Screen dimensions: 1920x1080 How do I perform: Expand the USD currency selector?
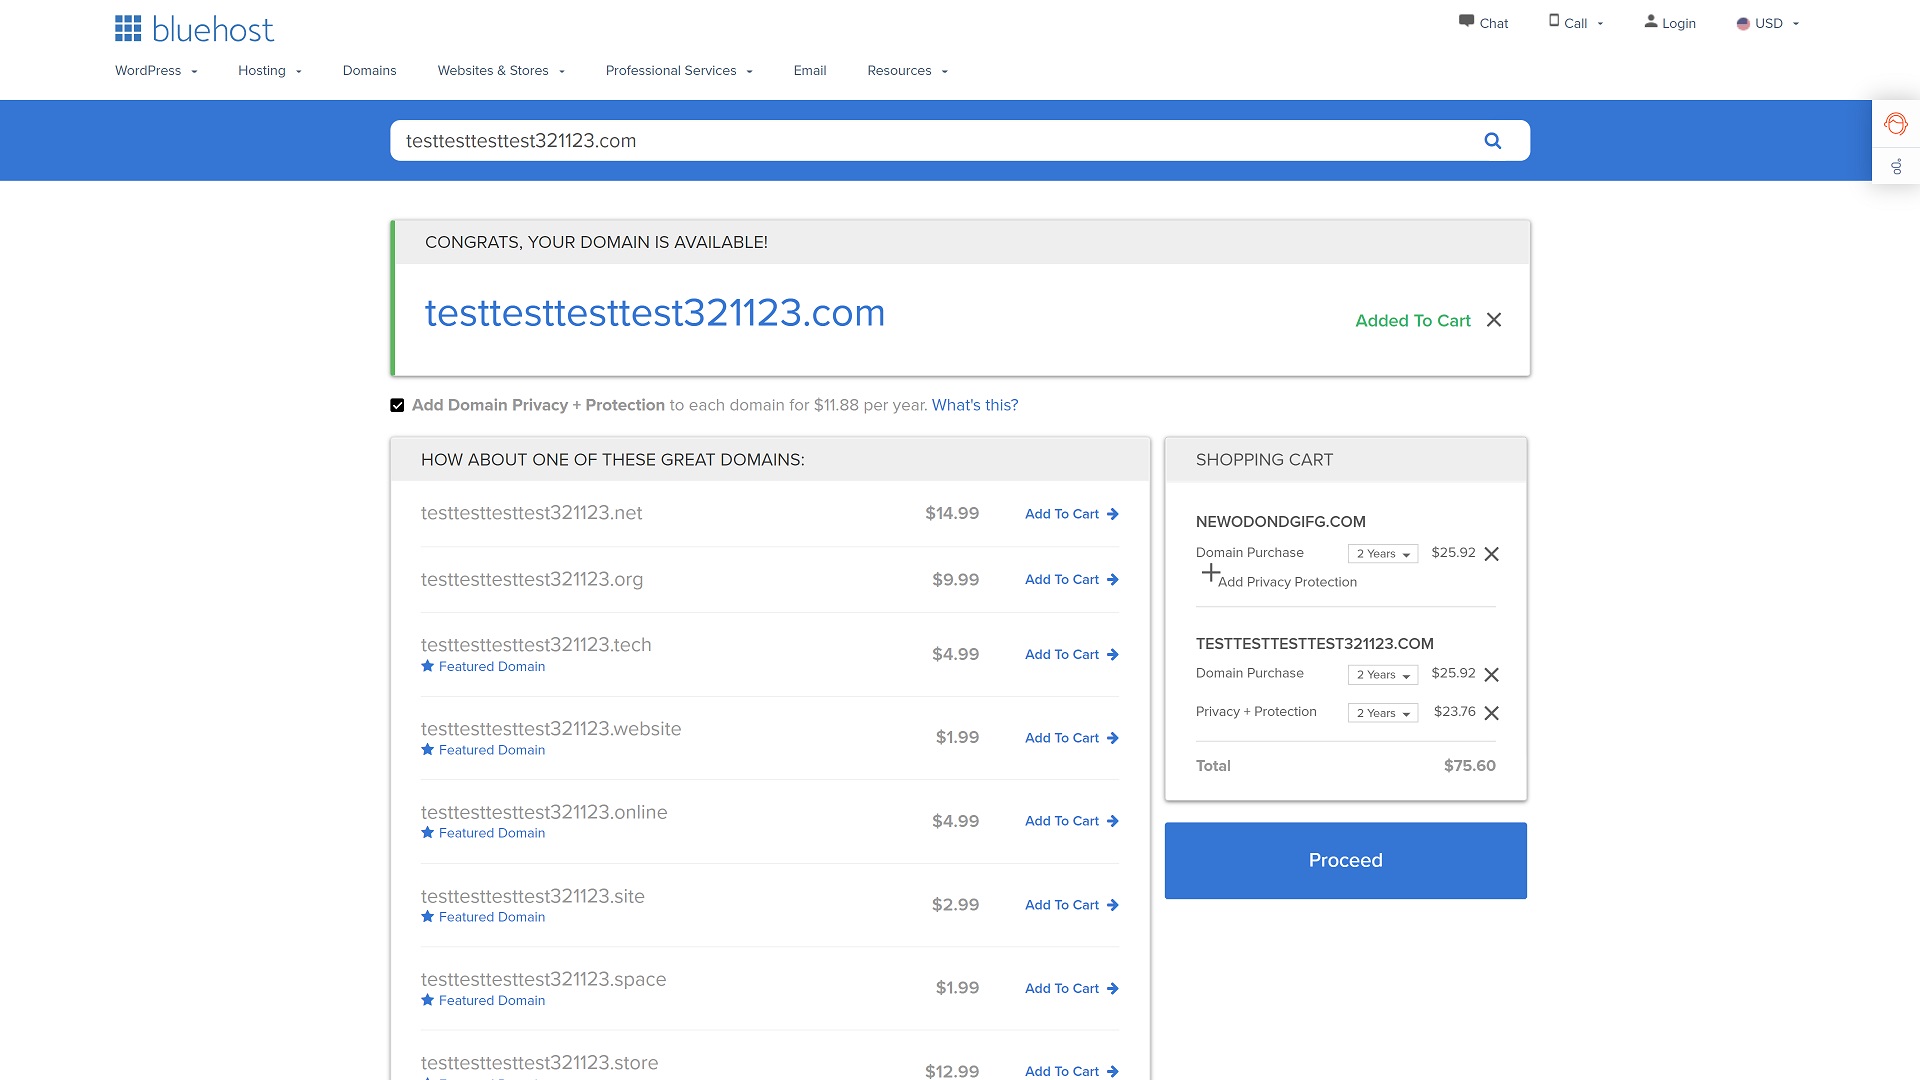click(x=1768, y=23)
